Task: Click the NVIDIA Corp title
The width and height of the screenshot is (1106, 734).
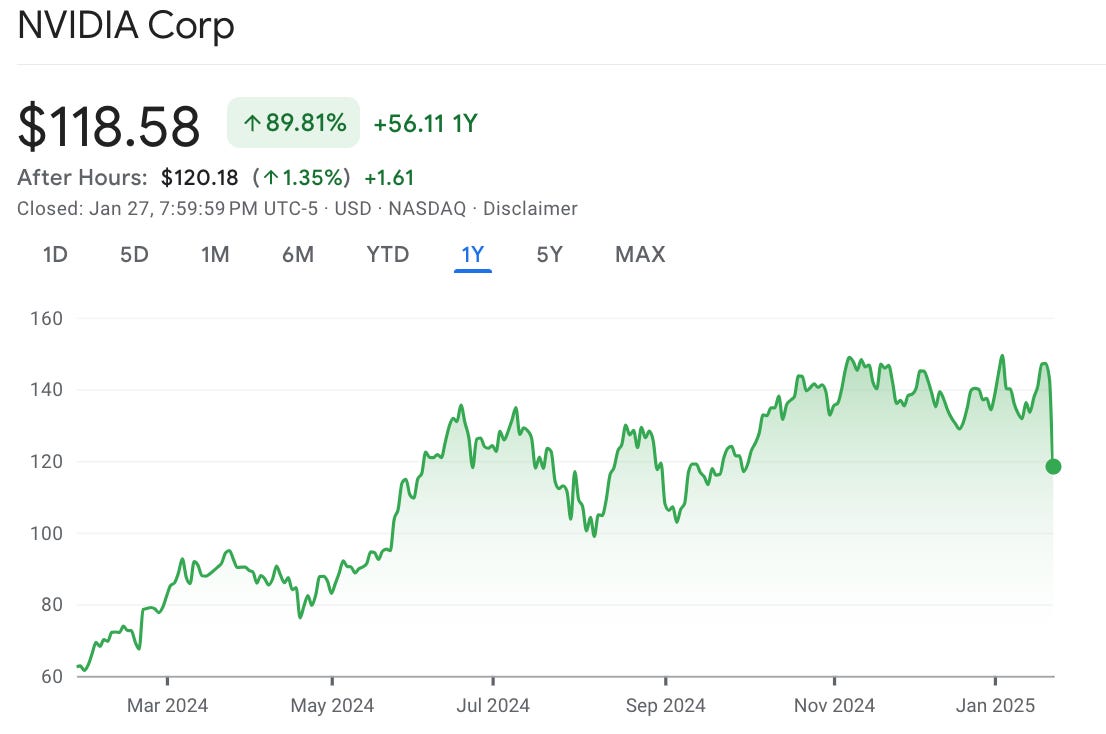Action: click(x=126, y=25)
